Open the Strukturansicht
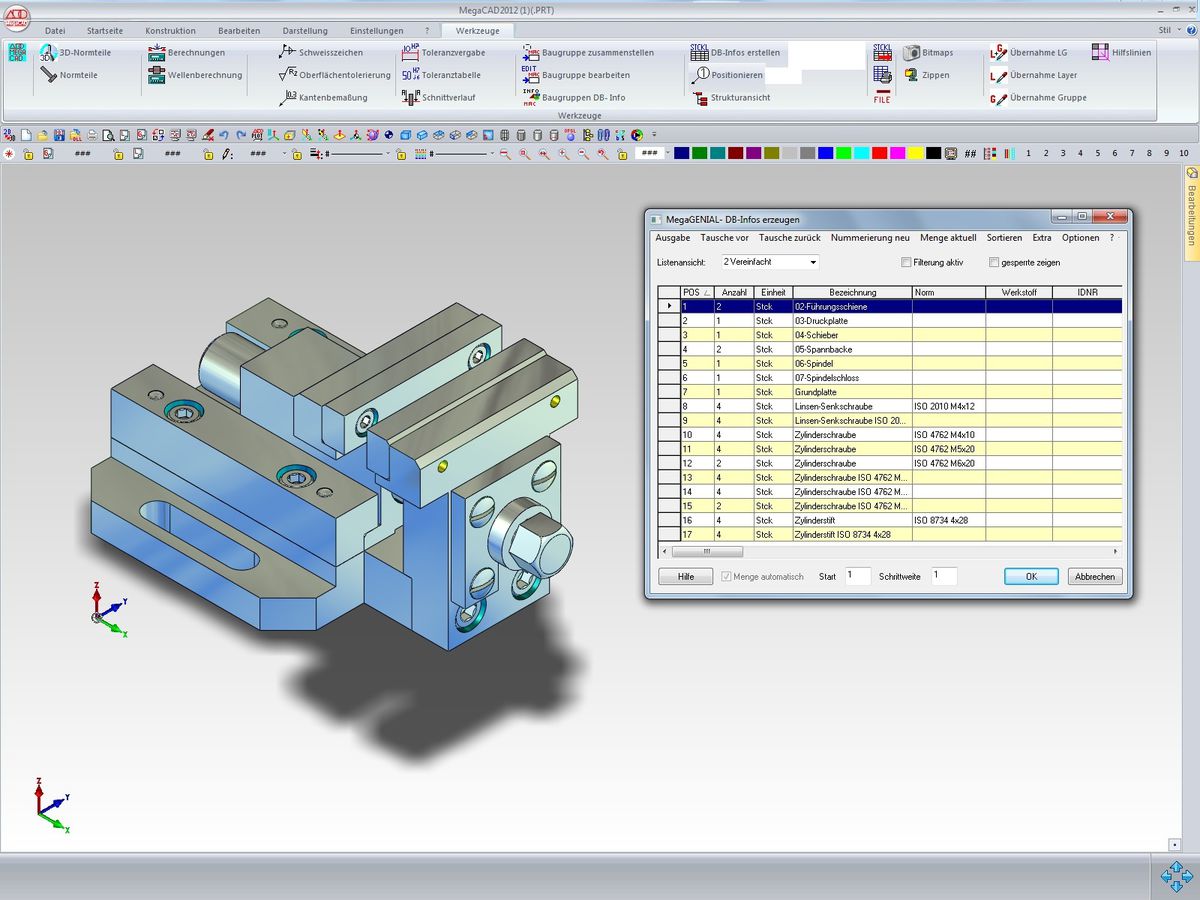This screenshot has height=900, width=1200. tap(730, 97)
